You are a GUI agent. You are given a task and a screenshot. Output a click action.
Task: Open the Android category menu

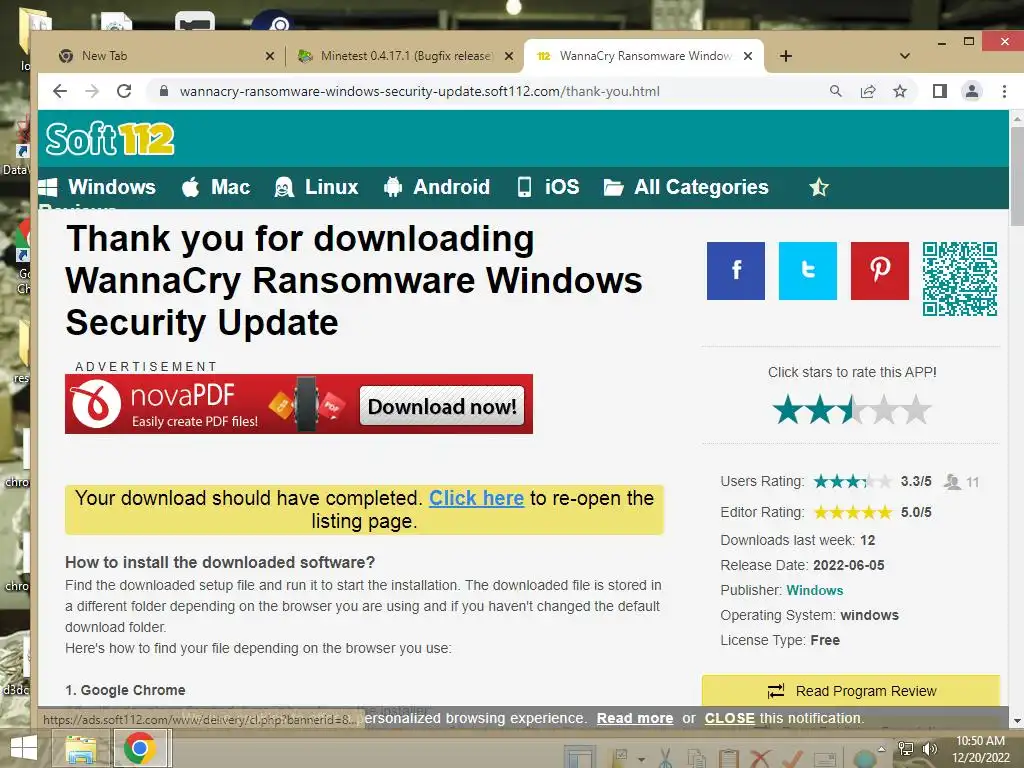(x=437, y=187)
